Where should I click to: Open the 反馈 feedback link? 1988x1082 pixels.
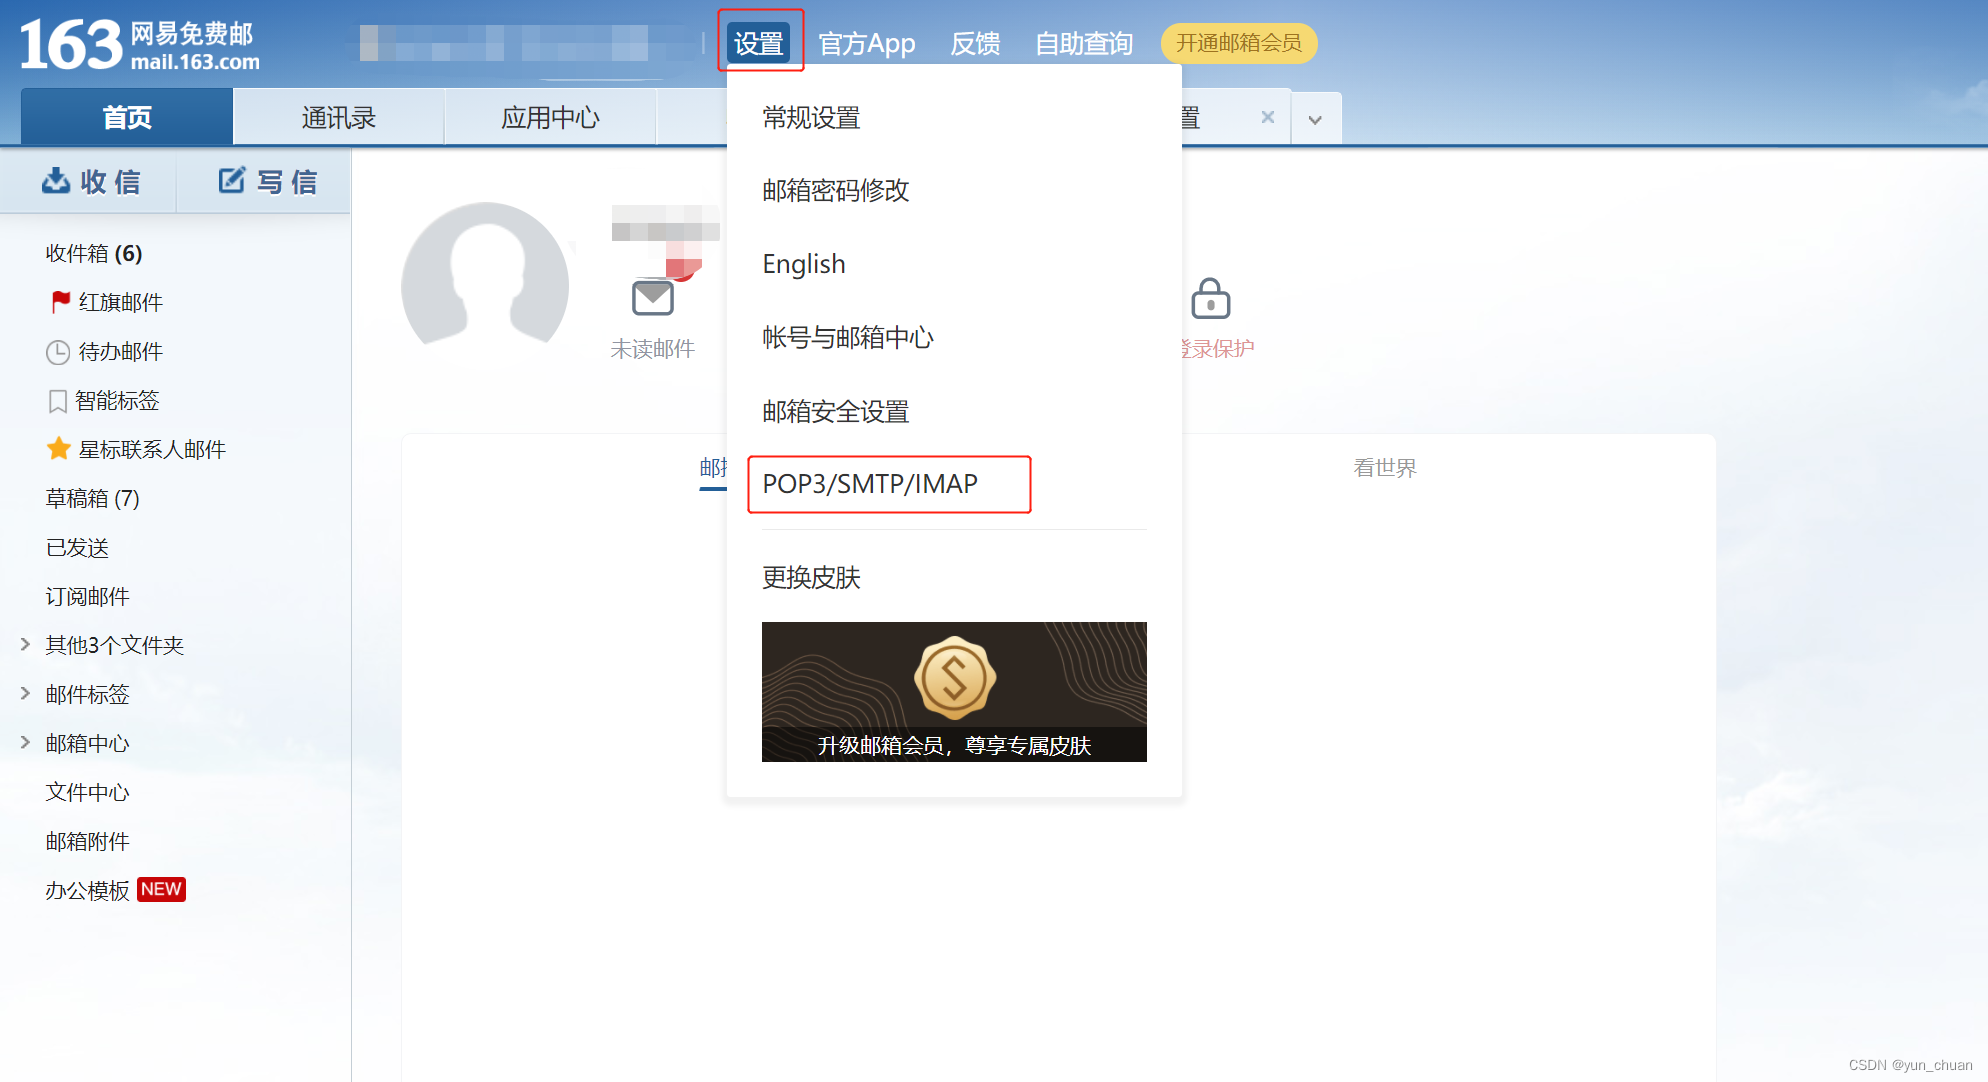pyautogui.click(x=975, y=43)
